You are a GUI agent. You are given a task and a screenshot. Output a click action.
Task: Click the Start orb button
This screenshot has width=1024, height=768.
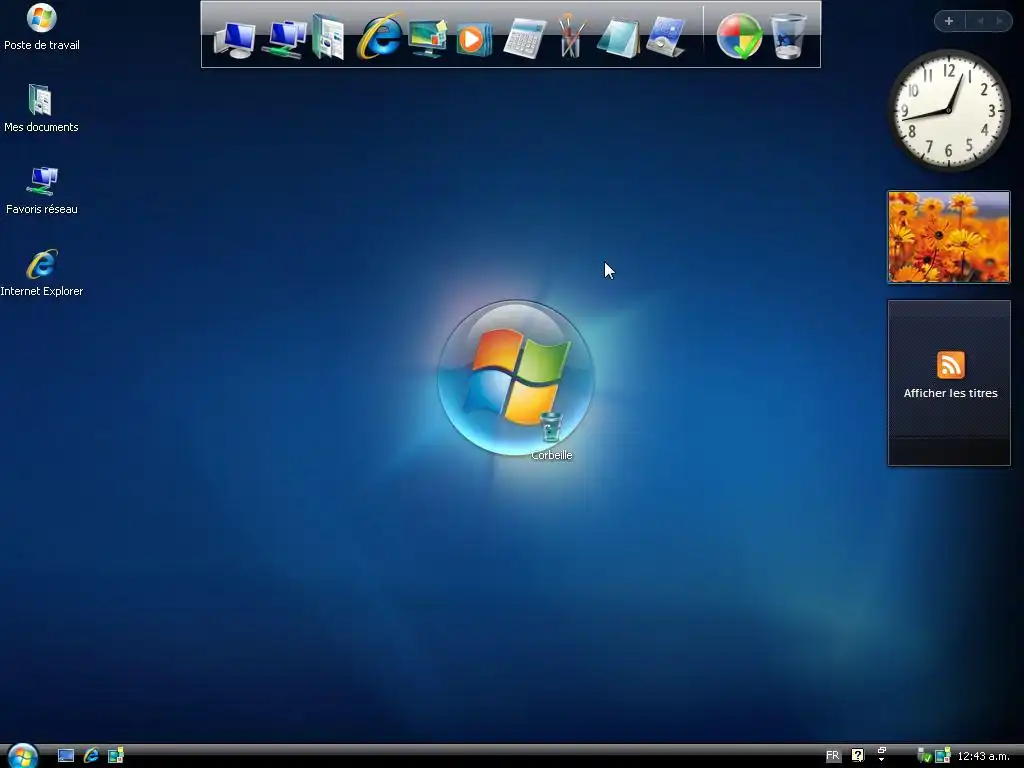(23, 756)
